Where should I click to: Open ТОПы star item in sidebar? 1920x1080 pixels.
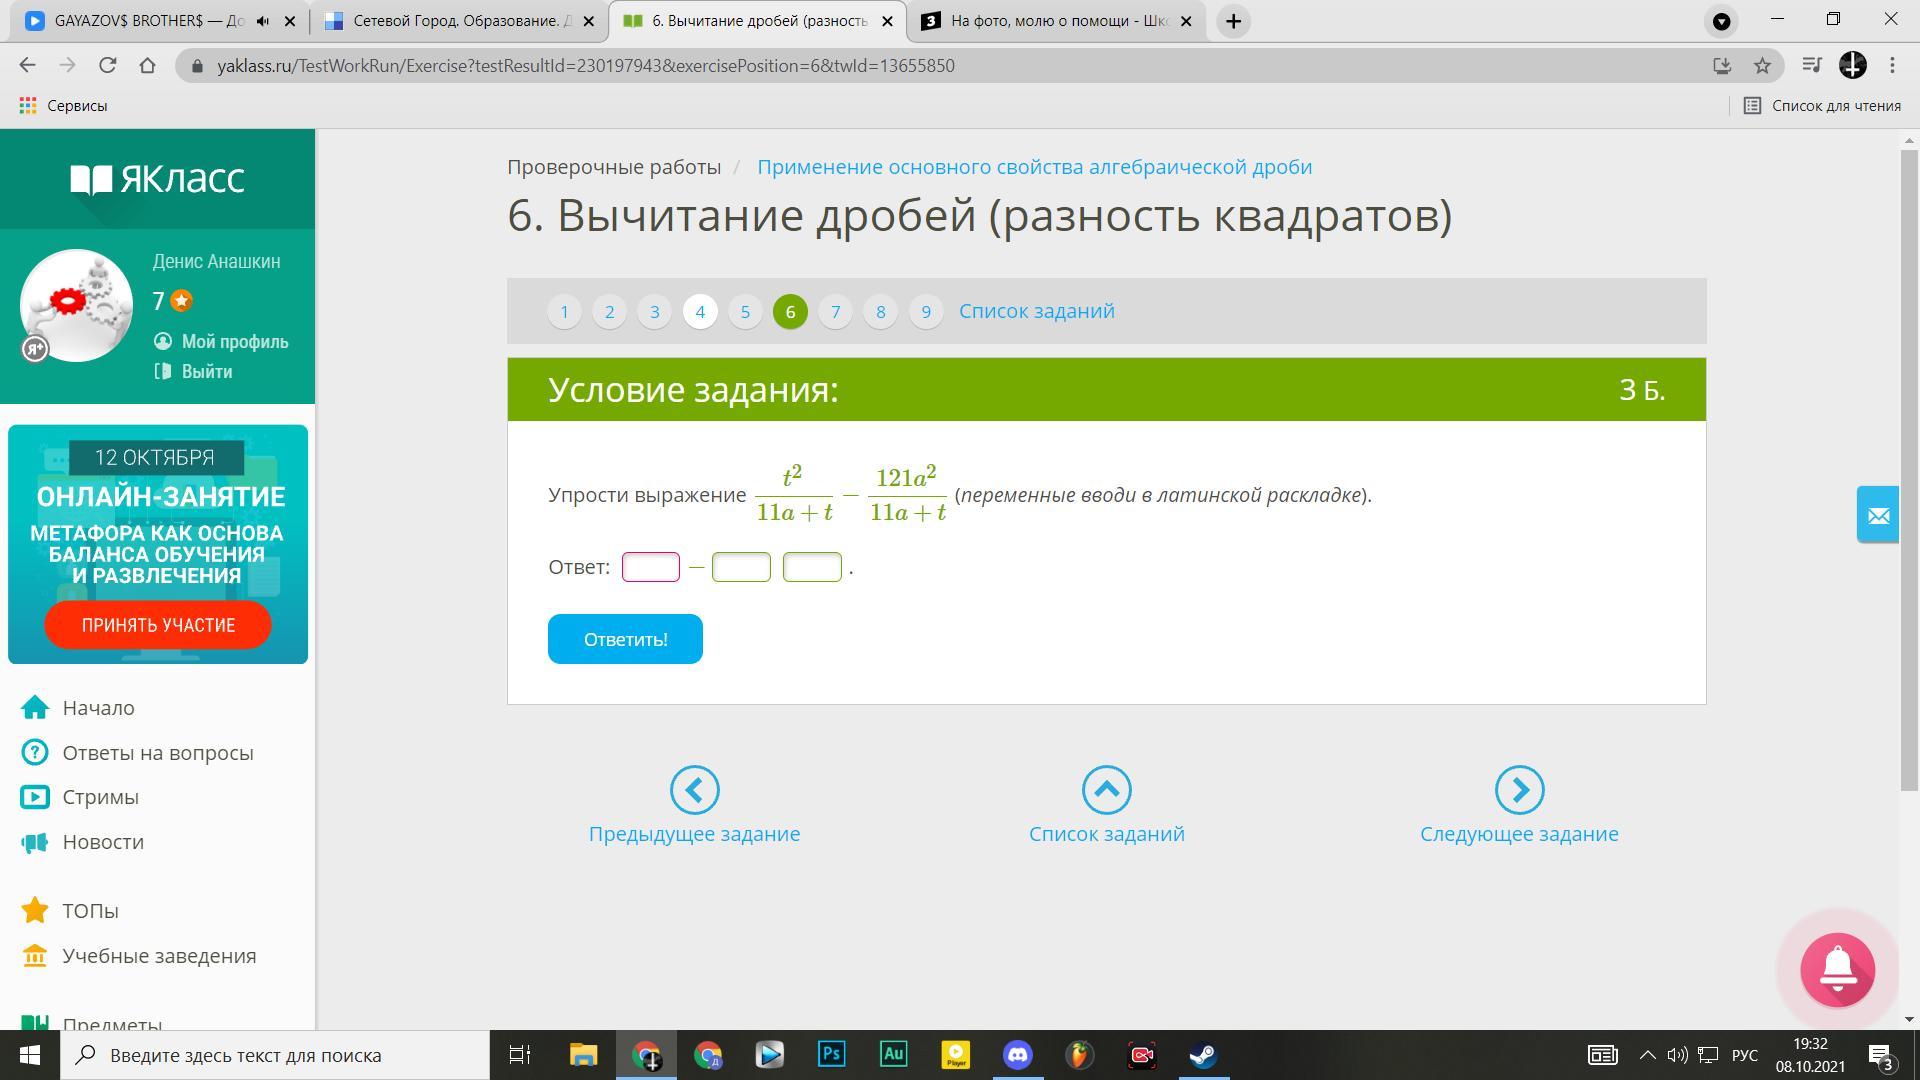[x=90, y=911]
